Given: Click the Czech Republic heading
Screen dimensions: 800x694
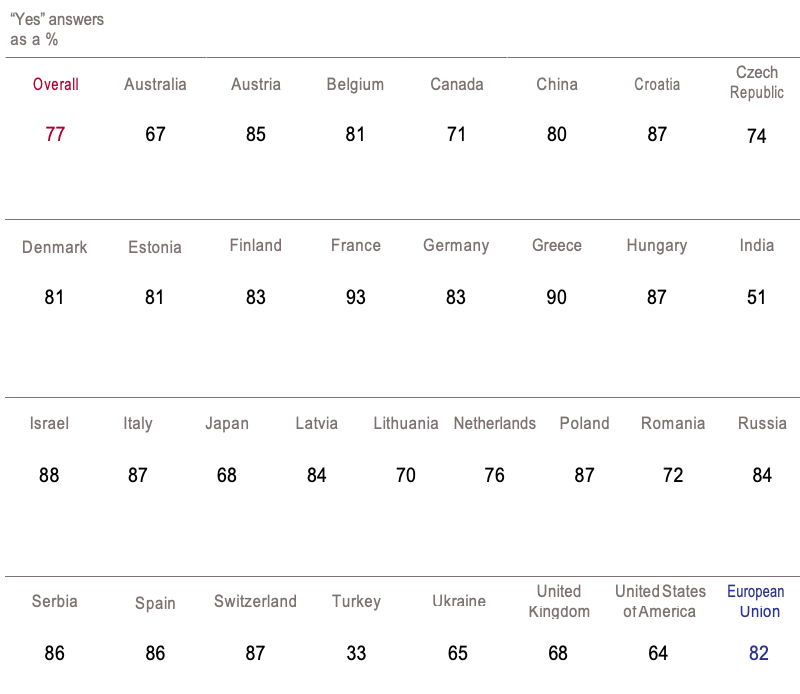Looking at the screenshot, I should (757, 82).
